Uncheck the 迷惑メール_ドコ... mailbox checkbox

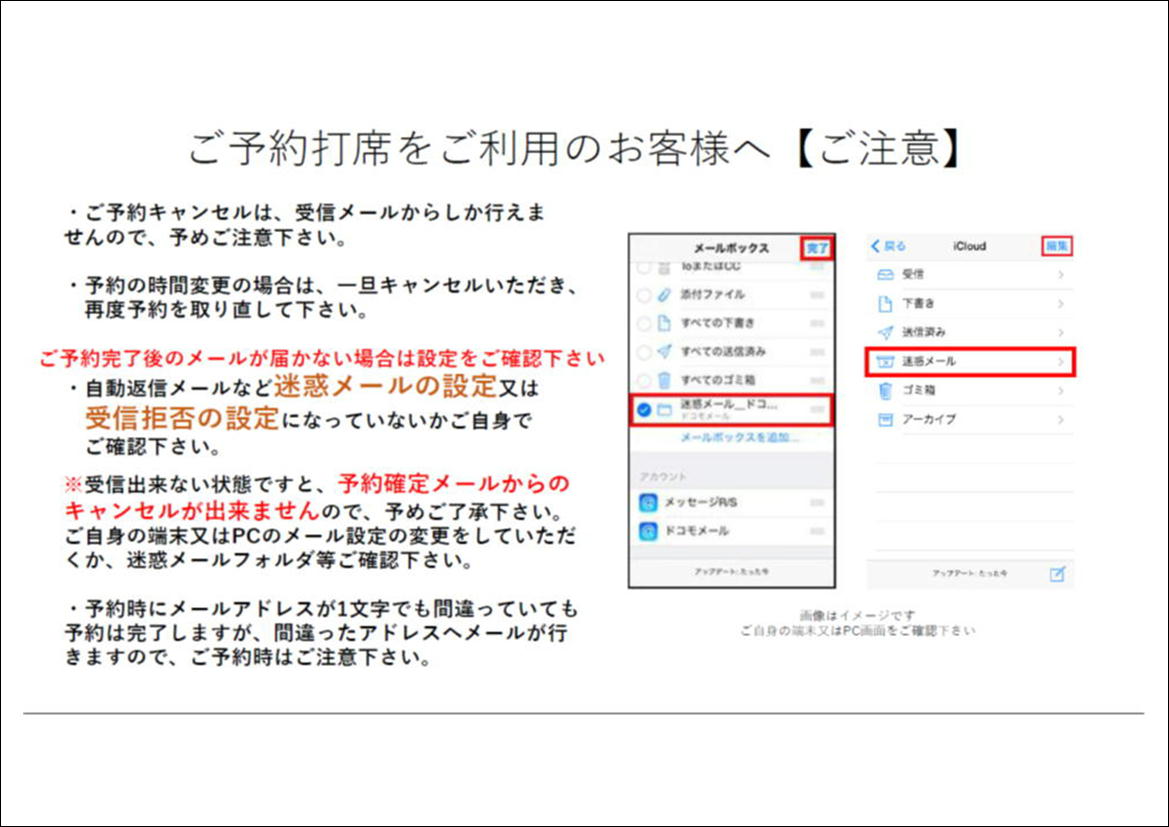coord(644,409)
